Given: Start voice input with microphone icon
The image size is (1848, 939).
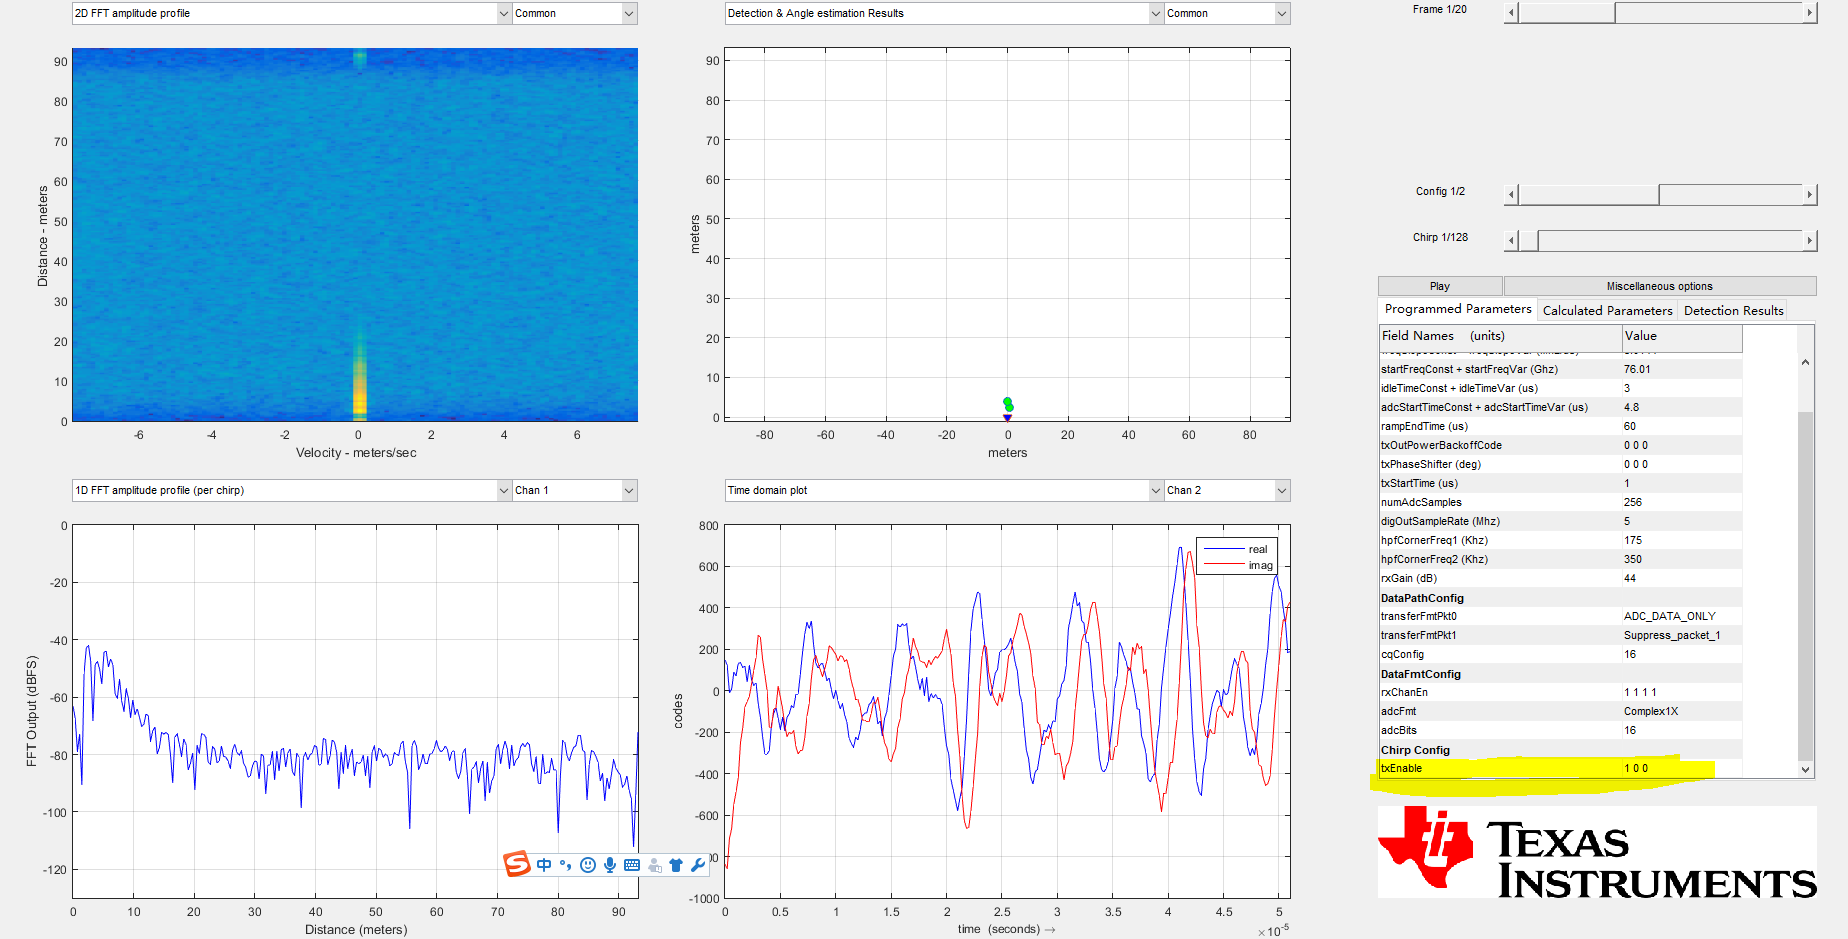Looking at the screenshot, I should [610, 865].
